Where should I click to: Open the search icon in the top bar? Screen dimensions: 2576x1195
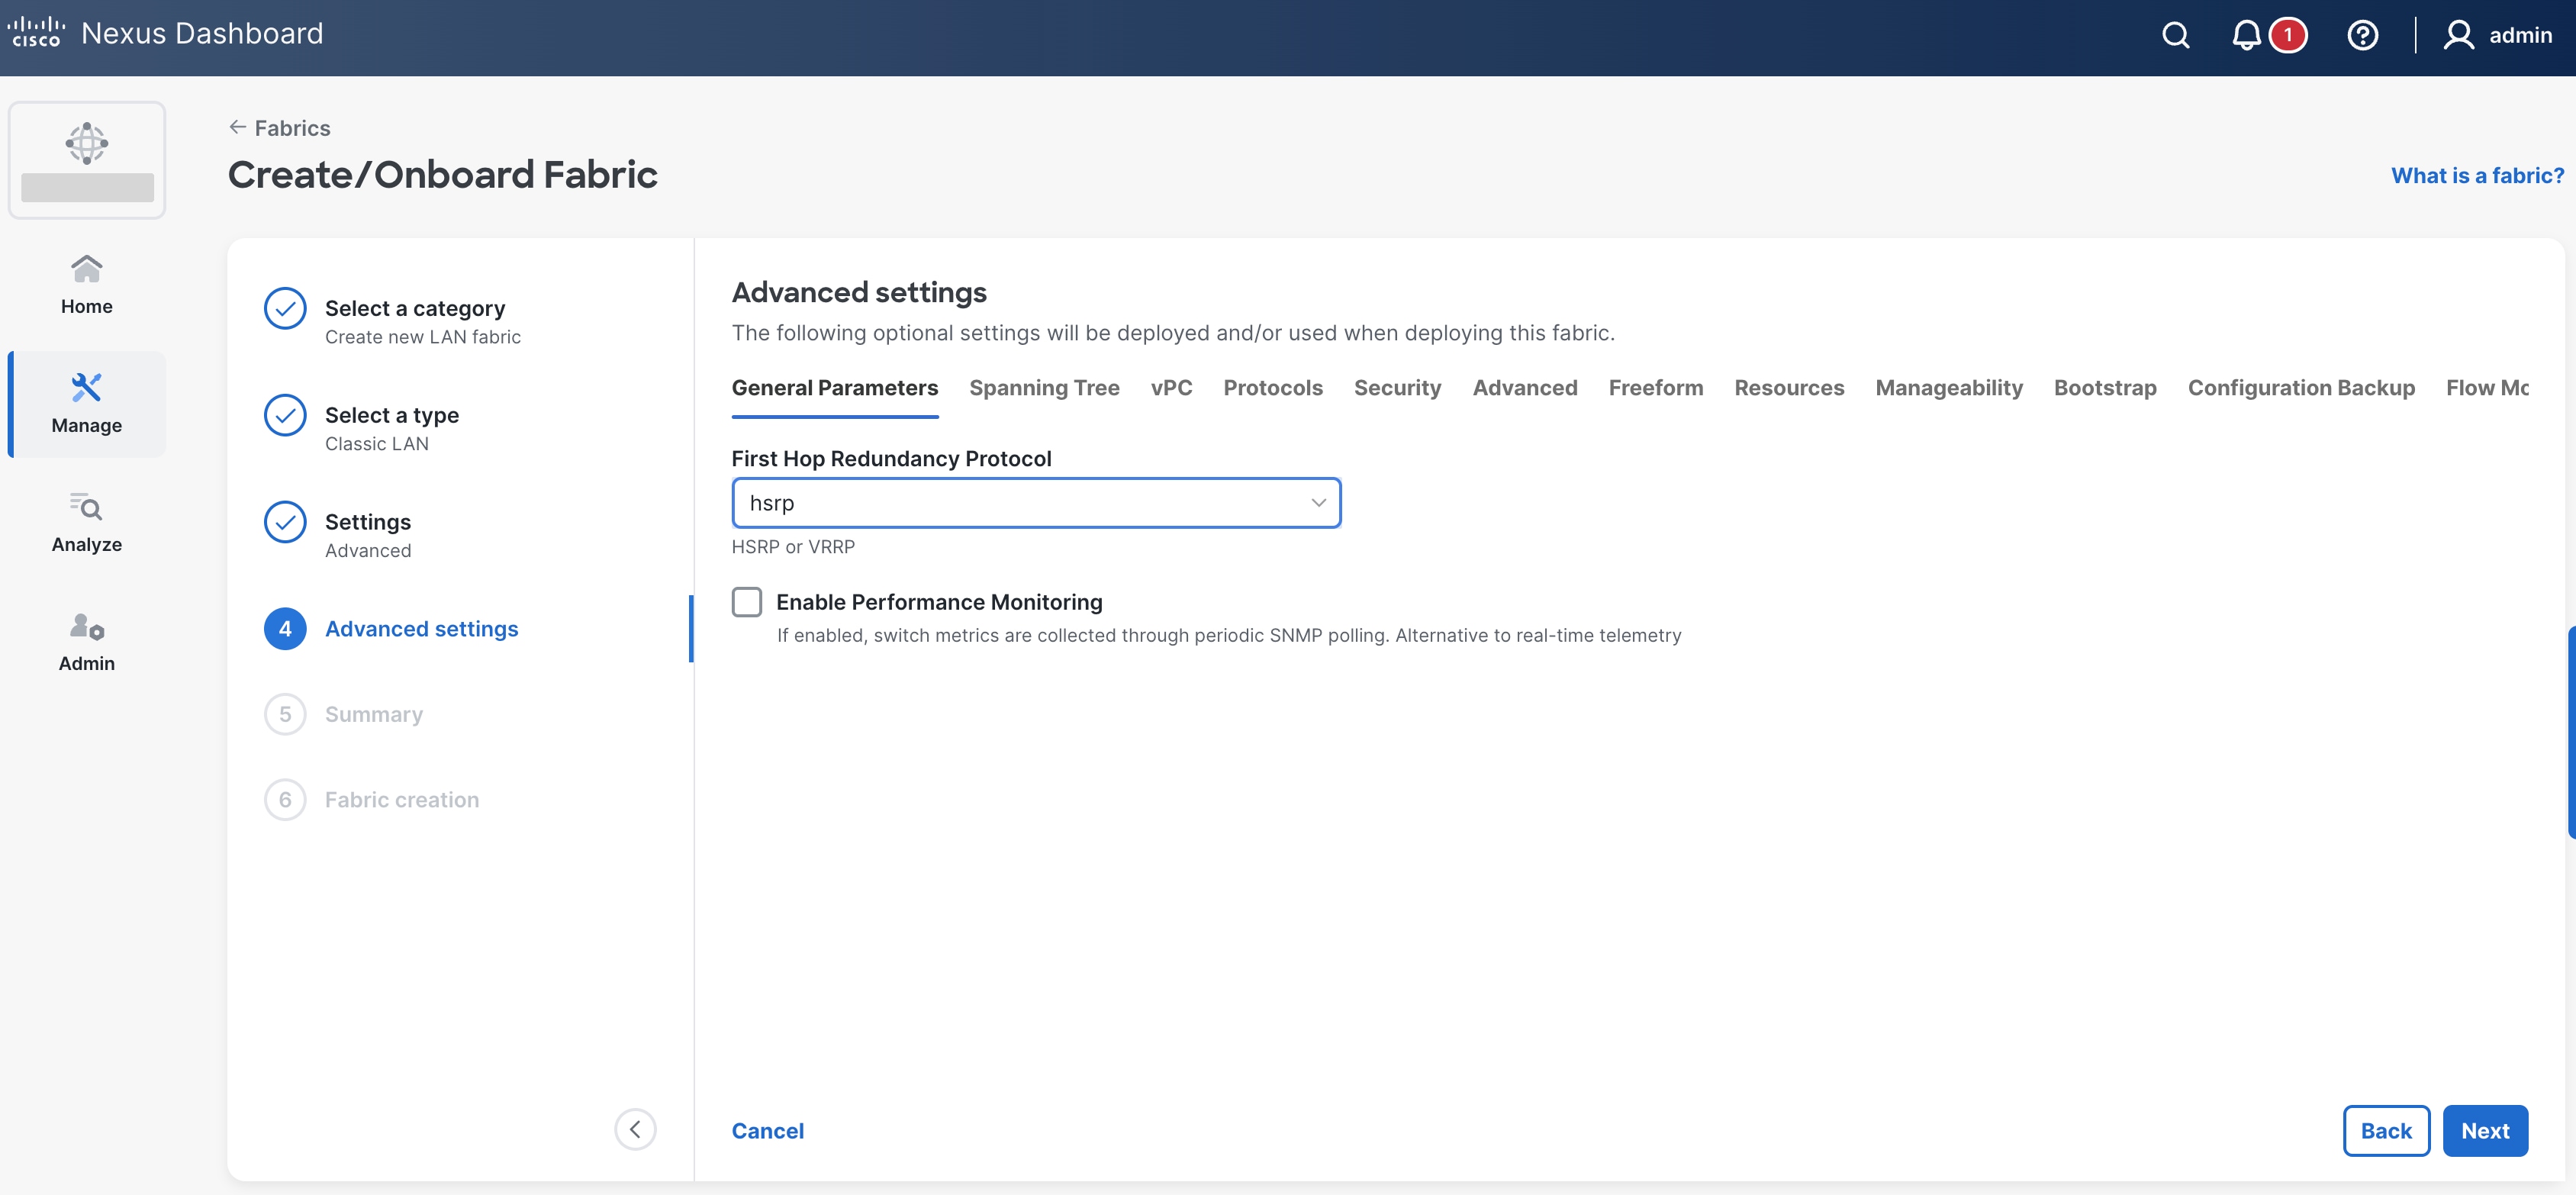pos(2175,35)
